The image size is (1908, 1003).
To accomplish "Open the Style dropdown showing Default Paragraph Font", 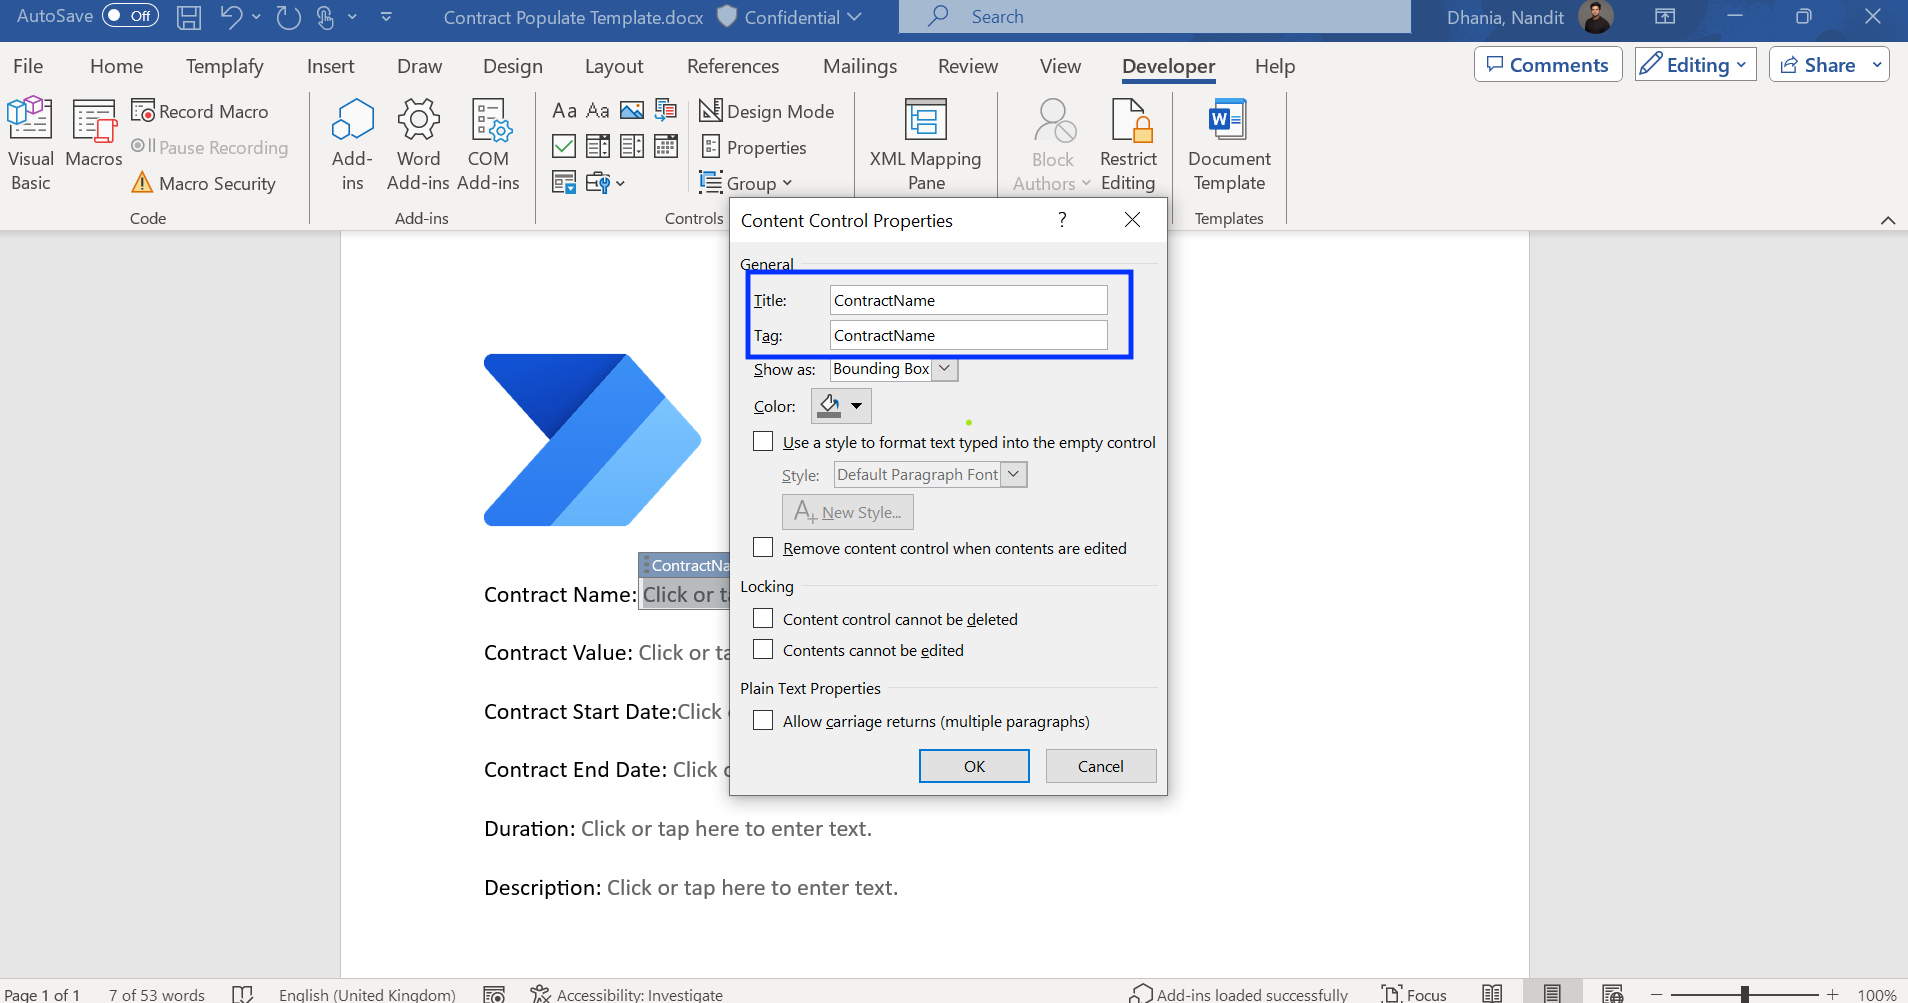I will (x=1014, y=474).
